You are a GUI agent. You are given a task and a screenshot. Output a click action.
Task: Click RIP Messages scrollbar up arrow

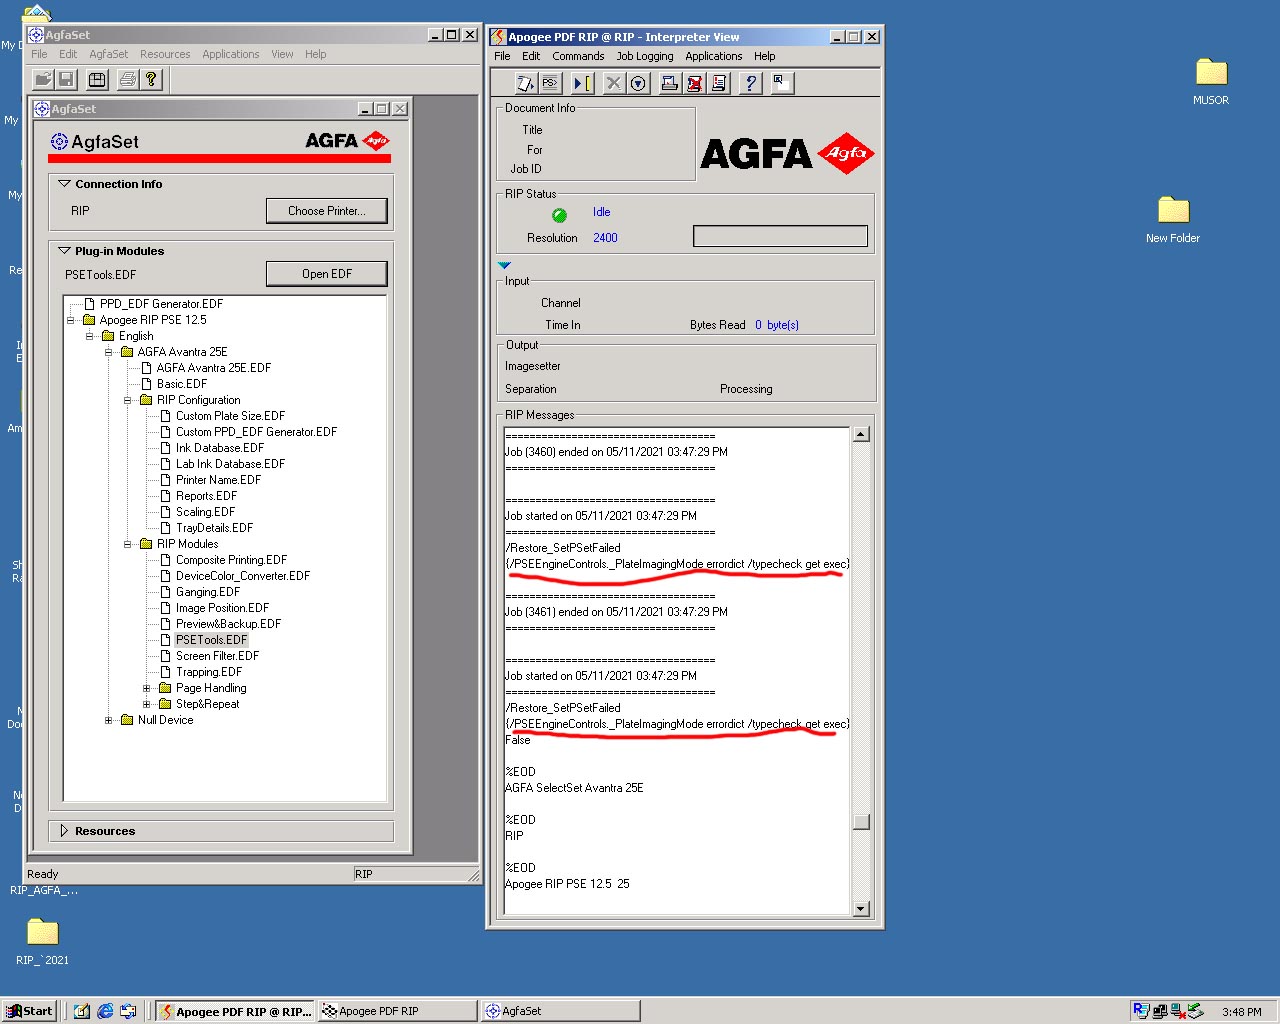(x=861, y=434)
